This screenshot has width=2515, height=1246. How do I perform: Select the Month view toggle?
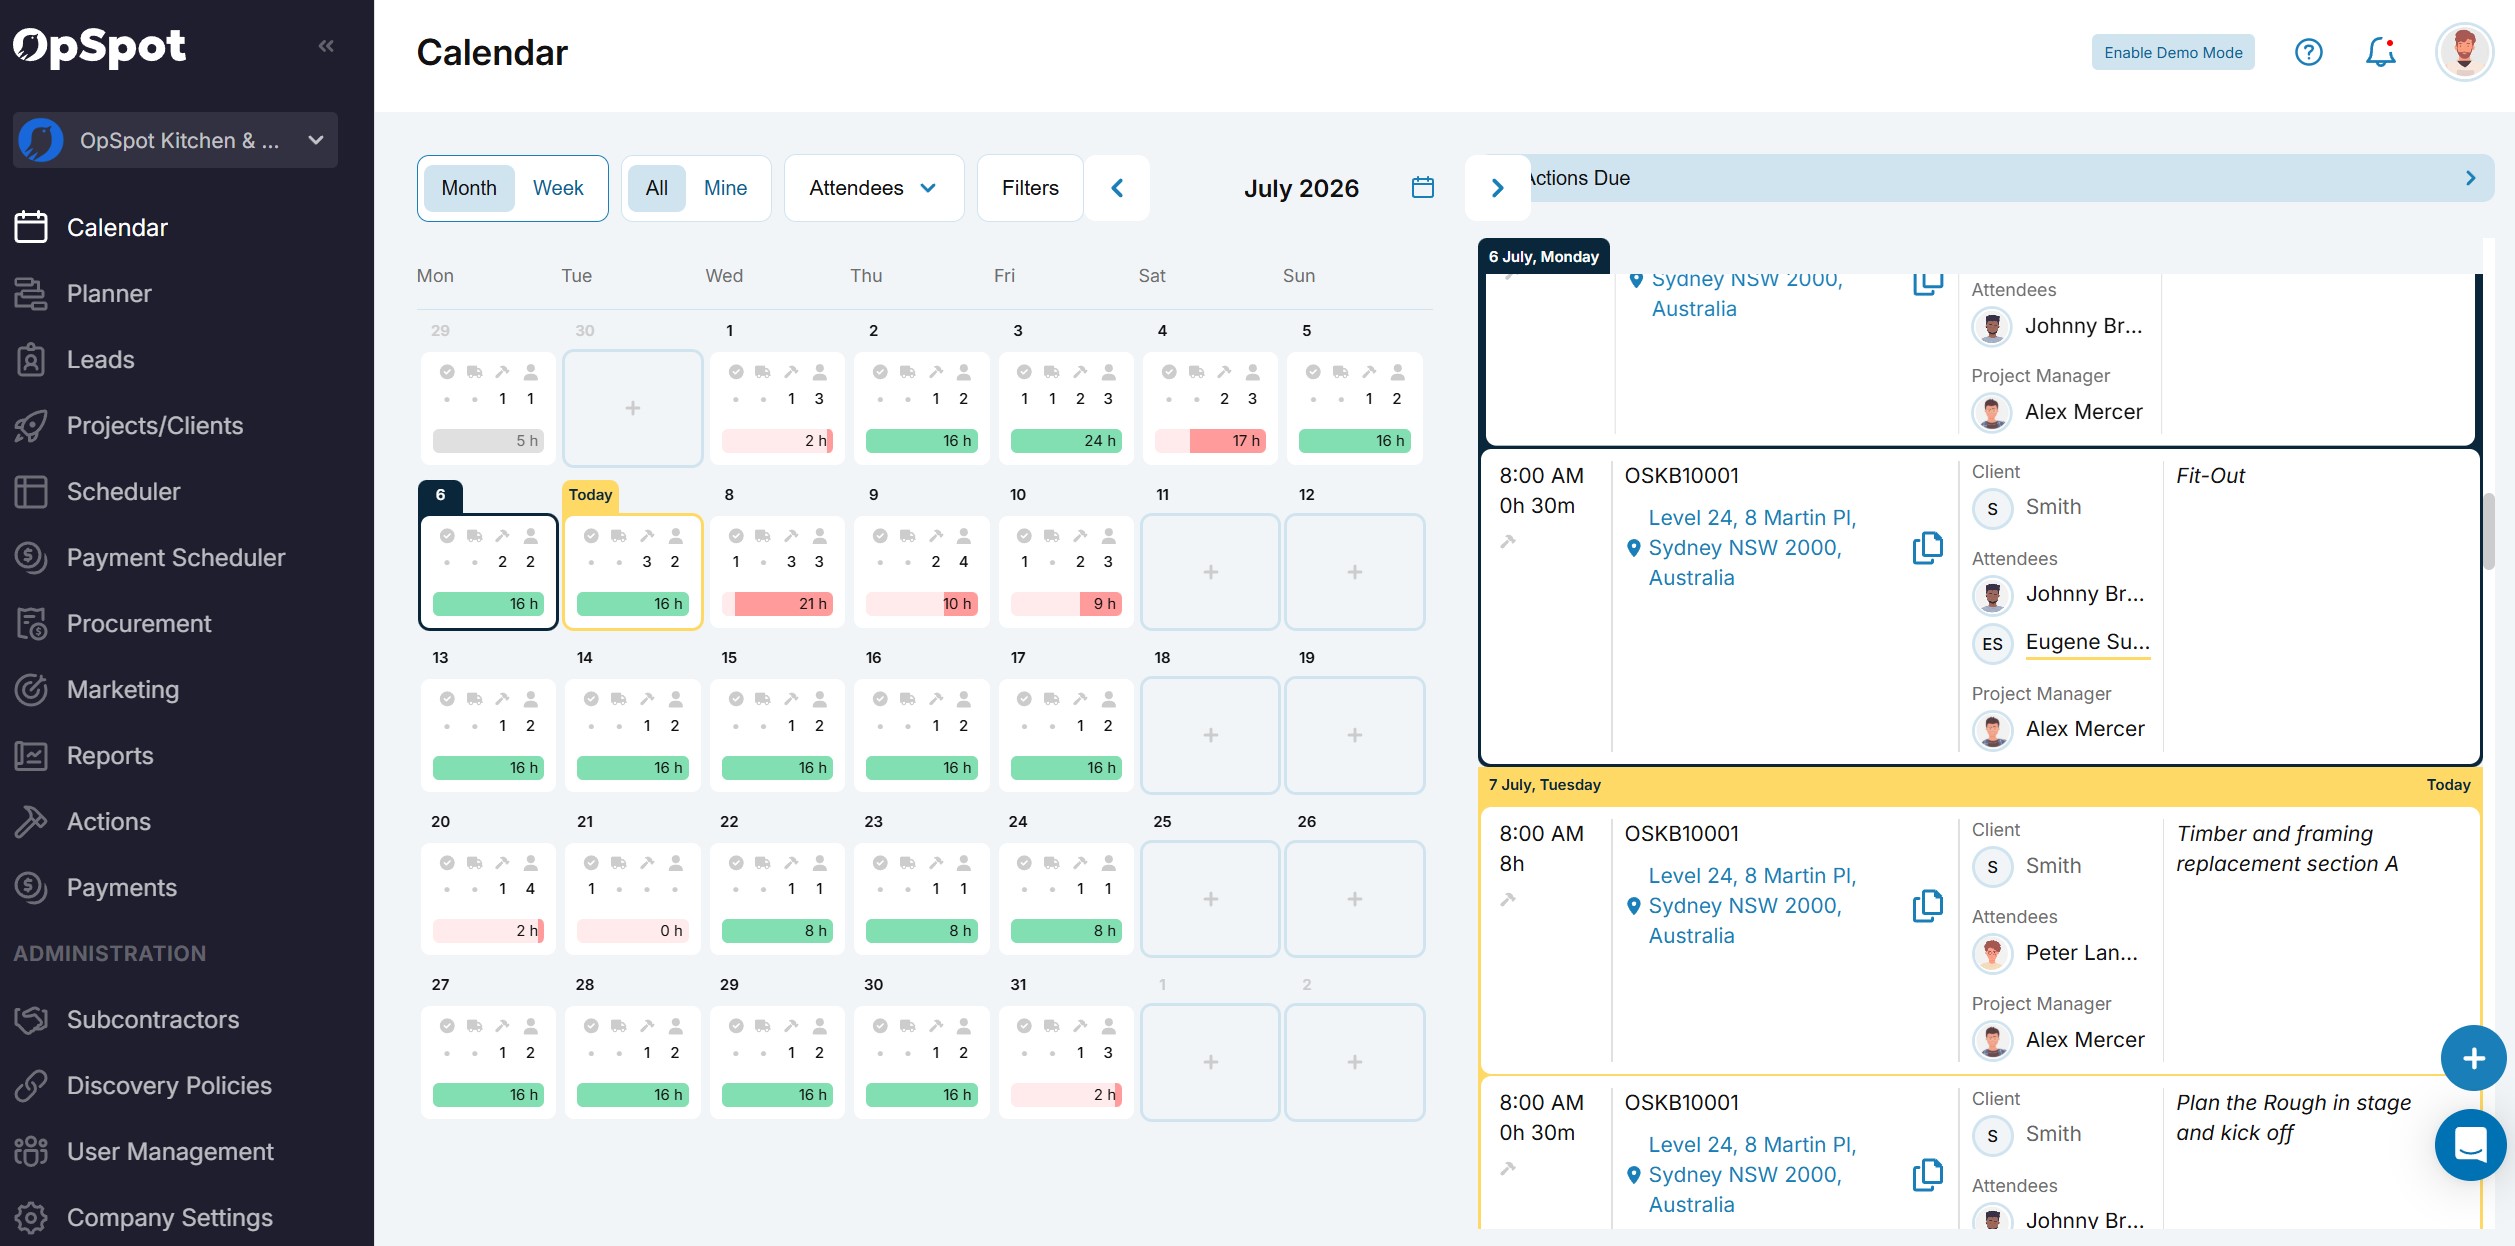469,188
